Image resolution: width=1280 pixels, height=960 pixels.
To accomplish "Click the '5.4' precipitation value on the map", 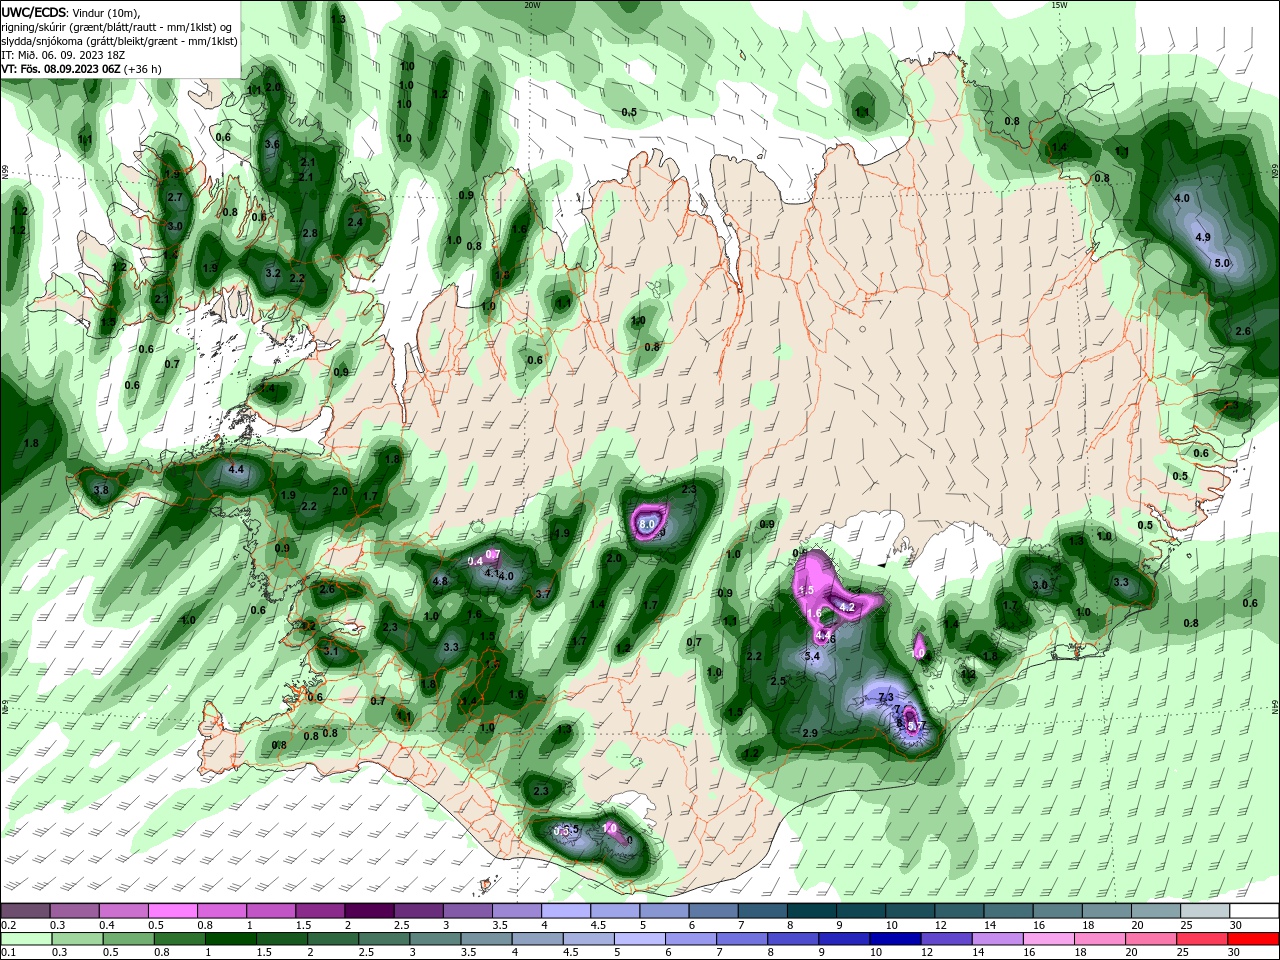I will tap(812, 657).
